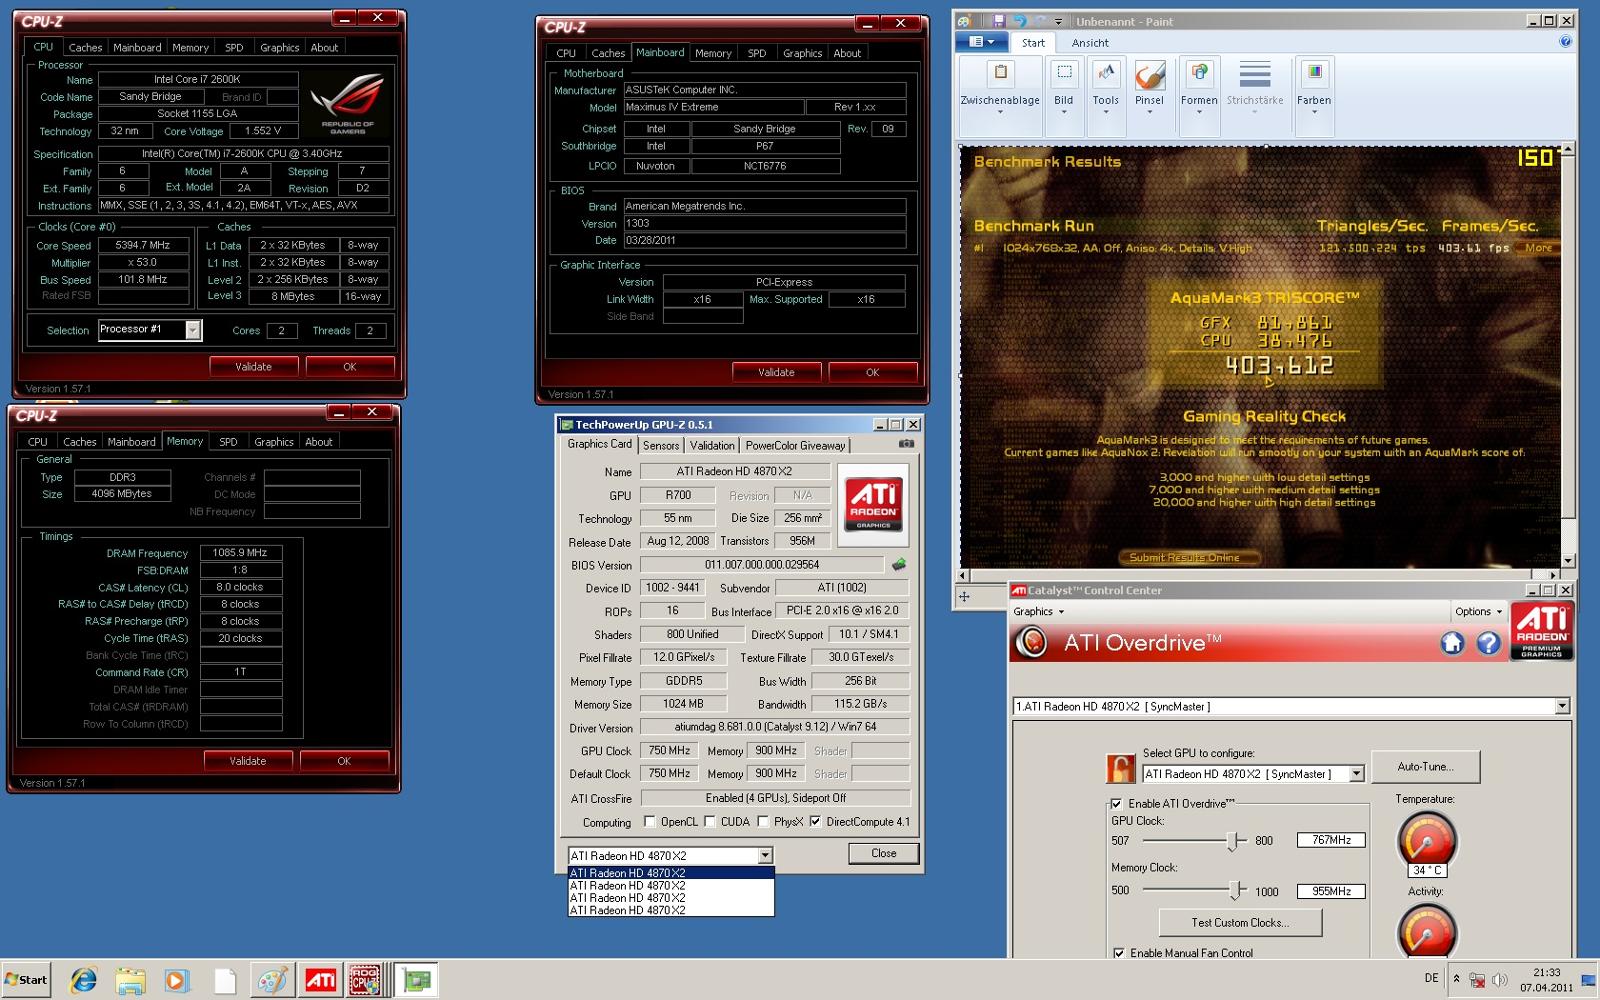Select the last ATI Radeon HD 4870 X2 list entry
The height and width of the screenshot is (1000, 1600).
point(670,910)
